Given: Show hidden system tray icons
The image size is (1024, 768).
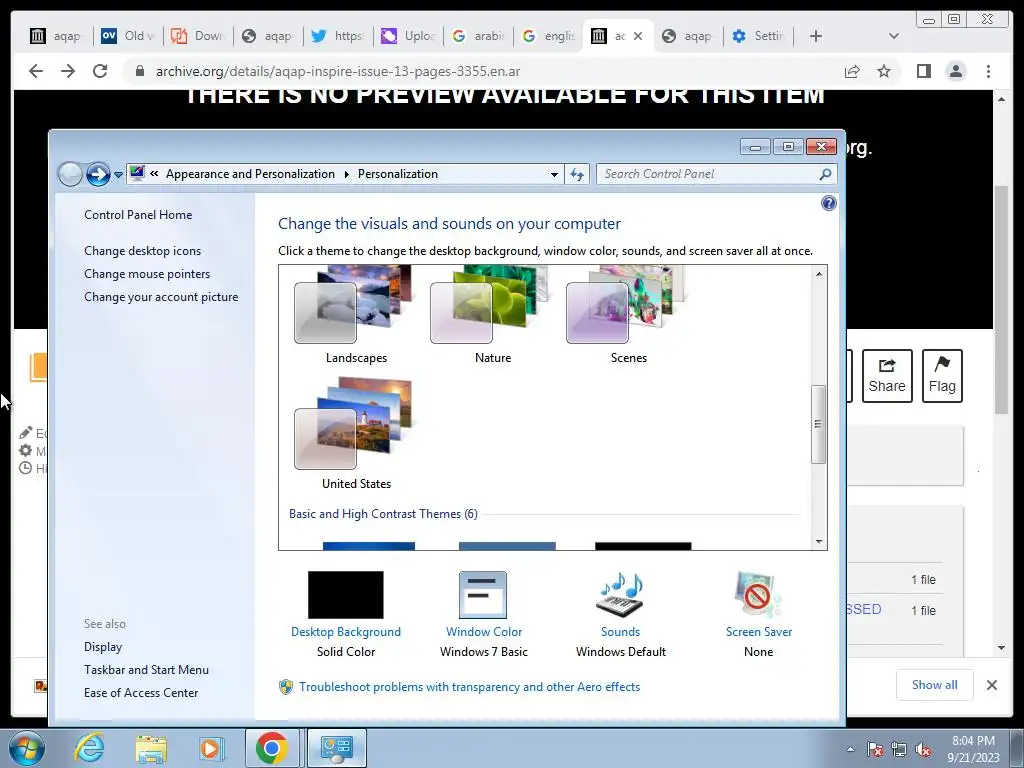Looking at the screenshot, I should coord(850,749).
